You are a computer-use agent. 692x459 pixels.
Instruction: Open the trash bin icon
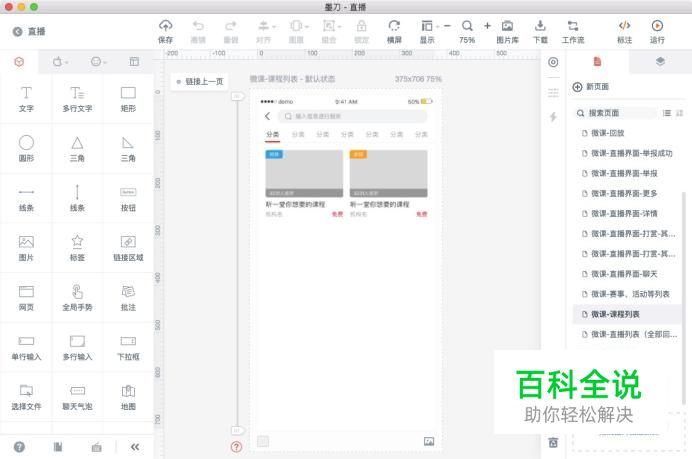(553, 442)
